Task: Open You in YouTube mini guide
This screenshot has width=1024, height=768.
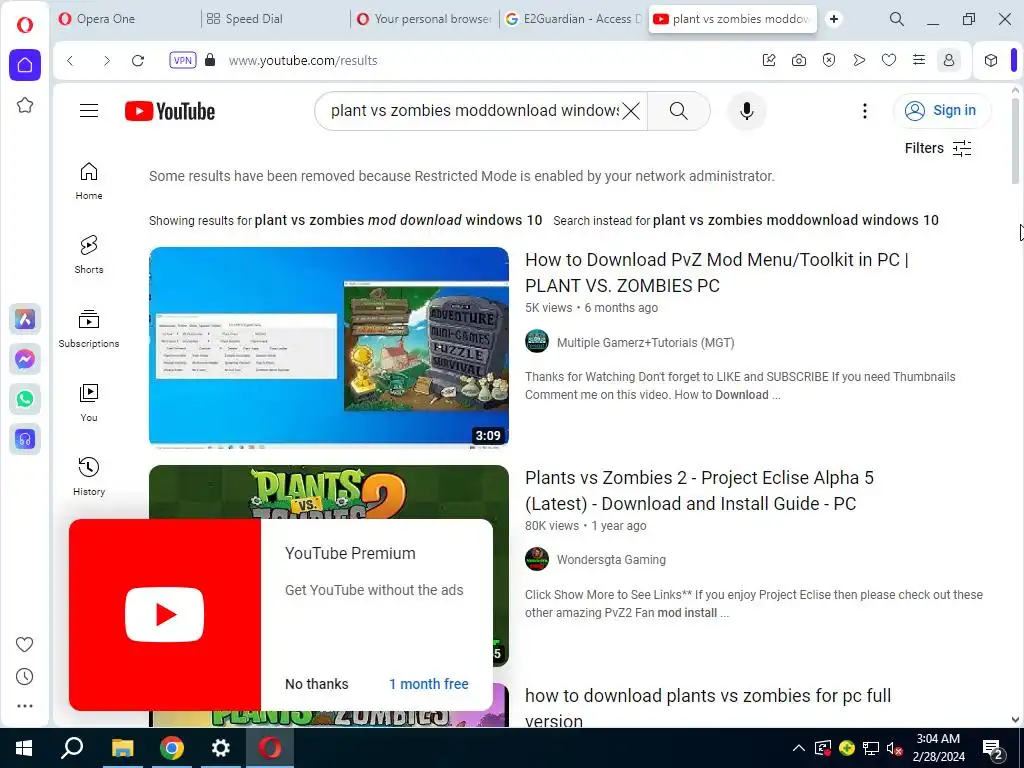Action: click(89, 402)
